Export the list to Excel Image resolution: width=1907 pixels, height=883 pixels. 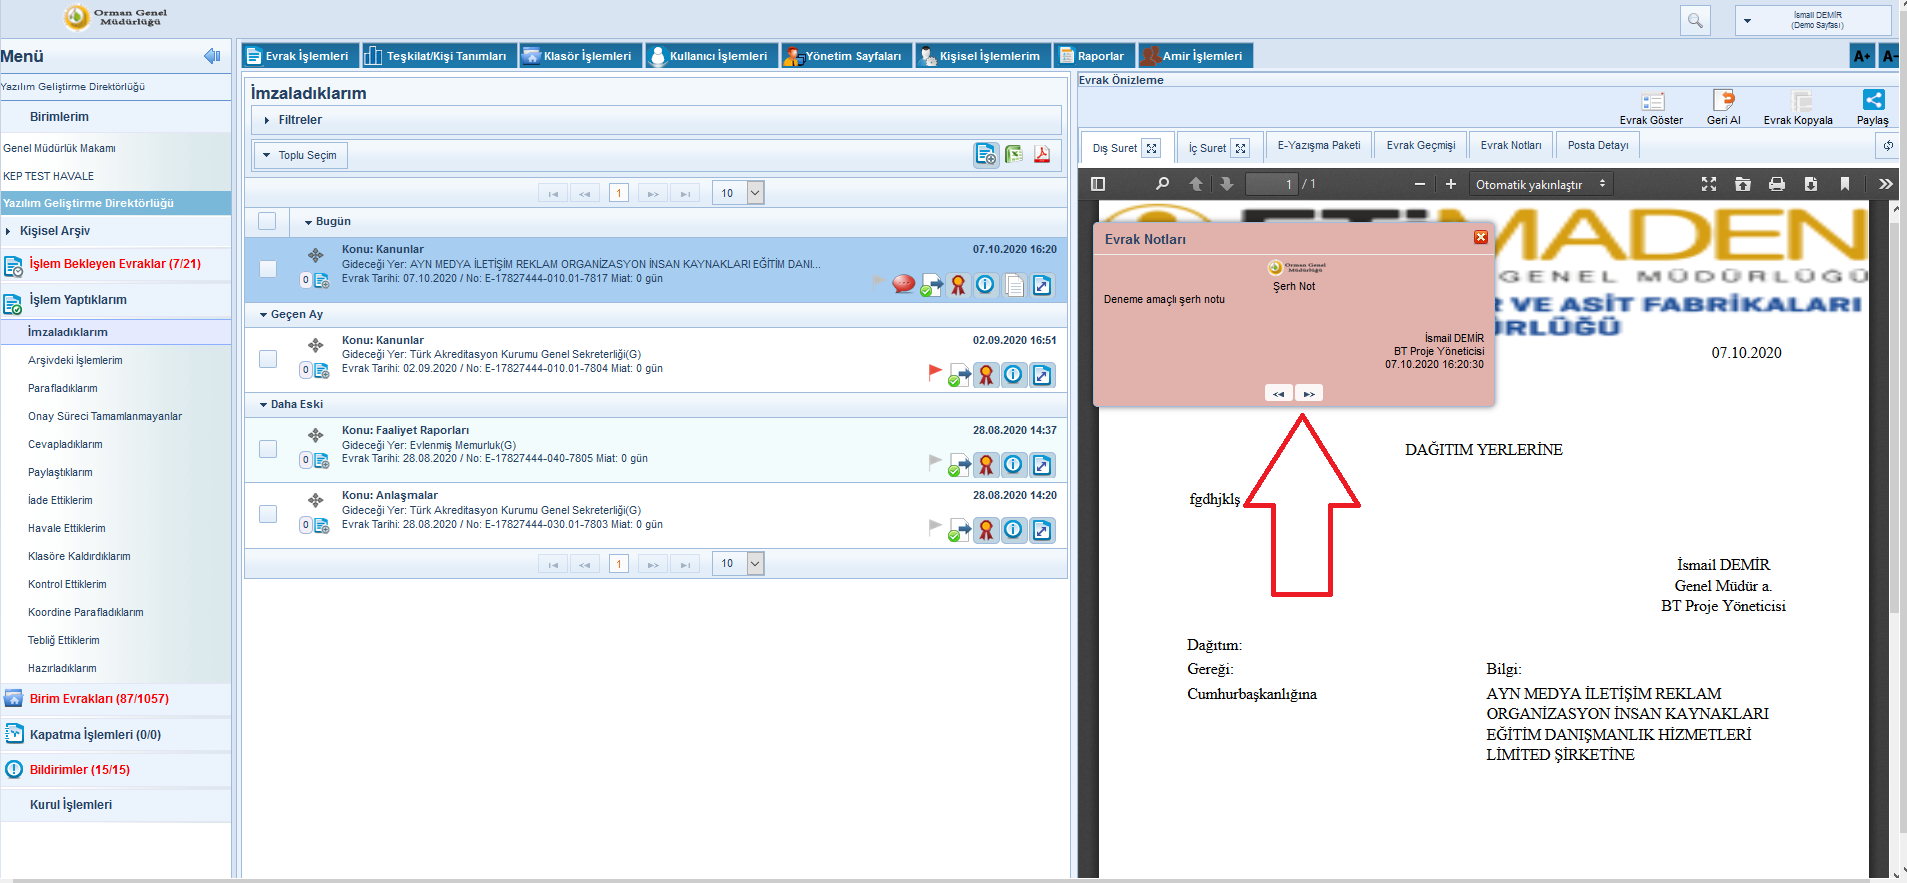pyautogui.click(x=1014, y=155)
